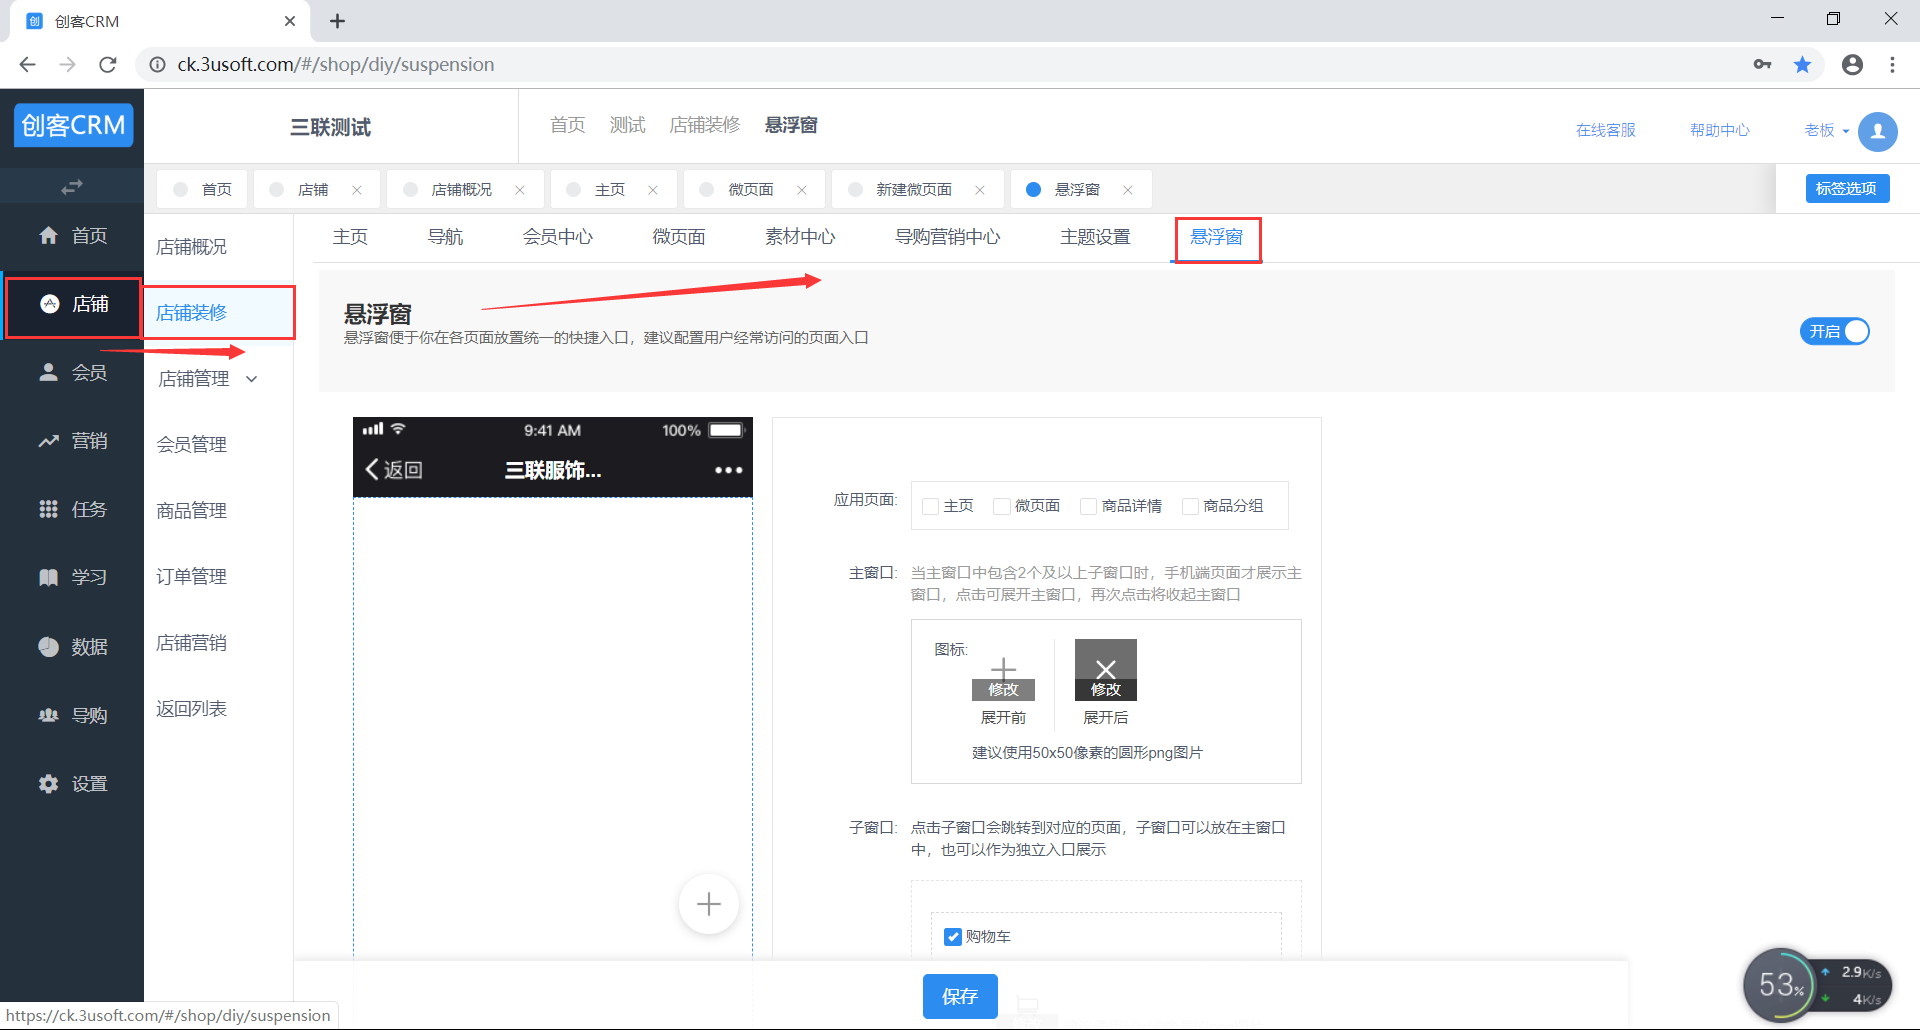Switch to the 微页面 settings tab

[x=679, y=237]
